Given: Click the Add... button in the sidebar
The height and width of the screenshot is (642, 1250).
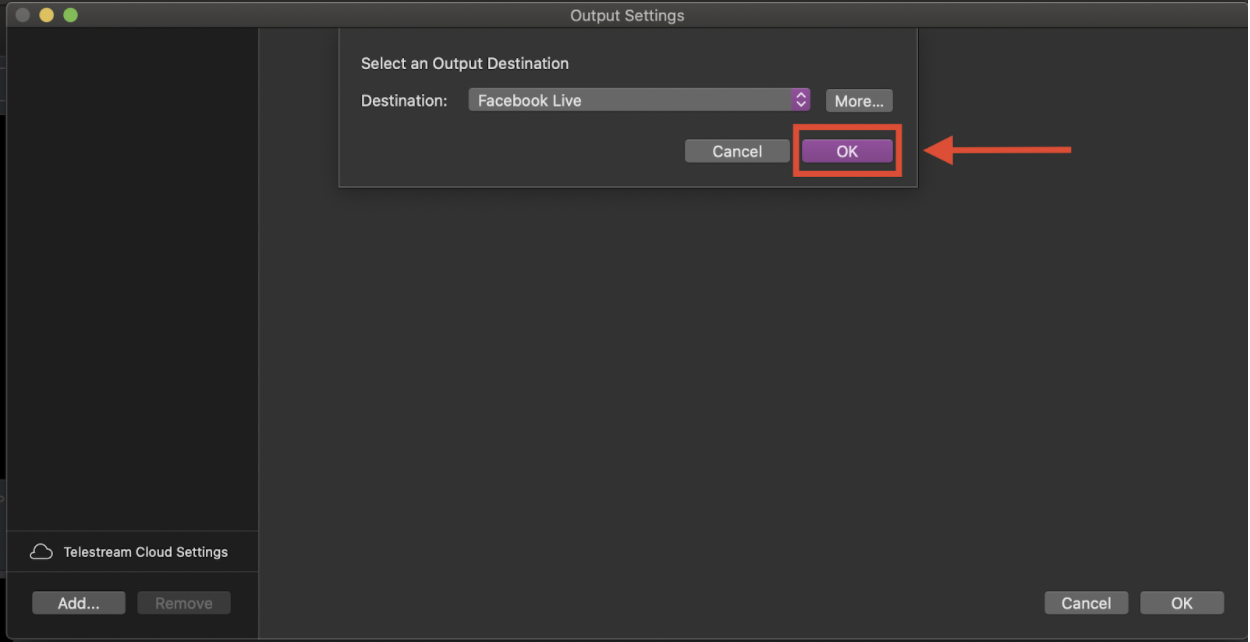Looking at the screenshot, I should 79,603.
